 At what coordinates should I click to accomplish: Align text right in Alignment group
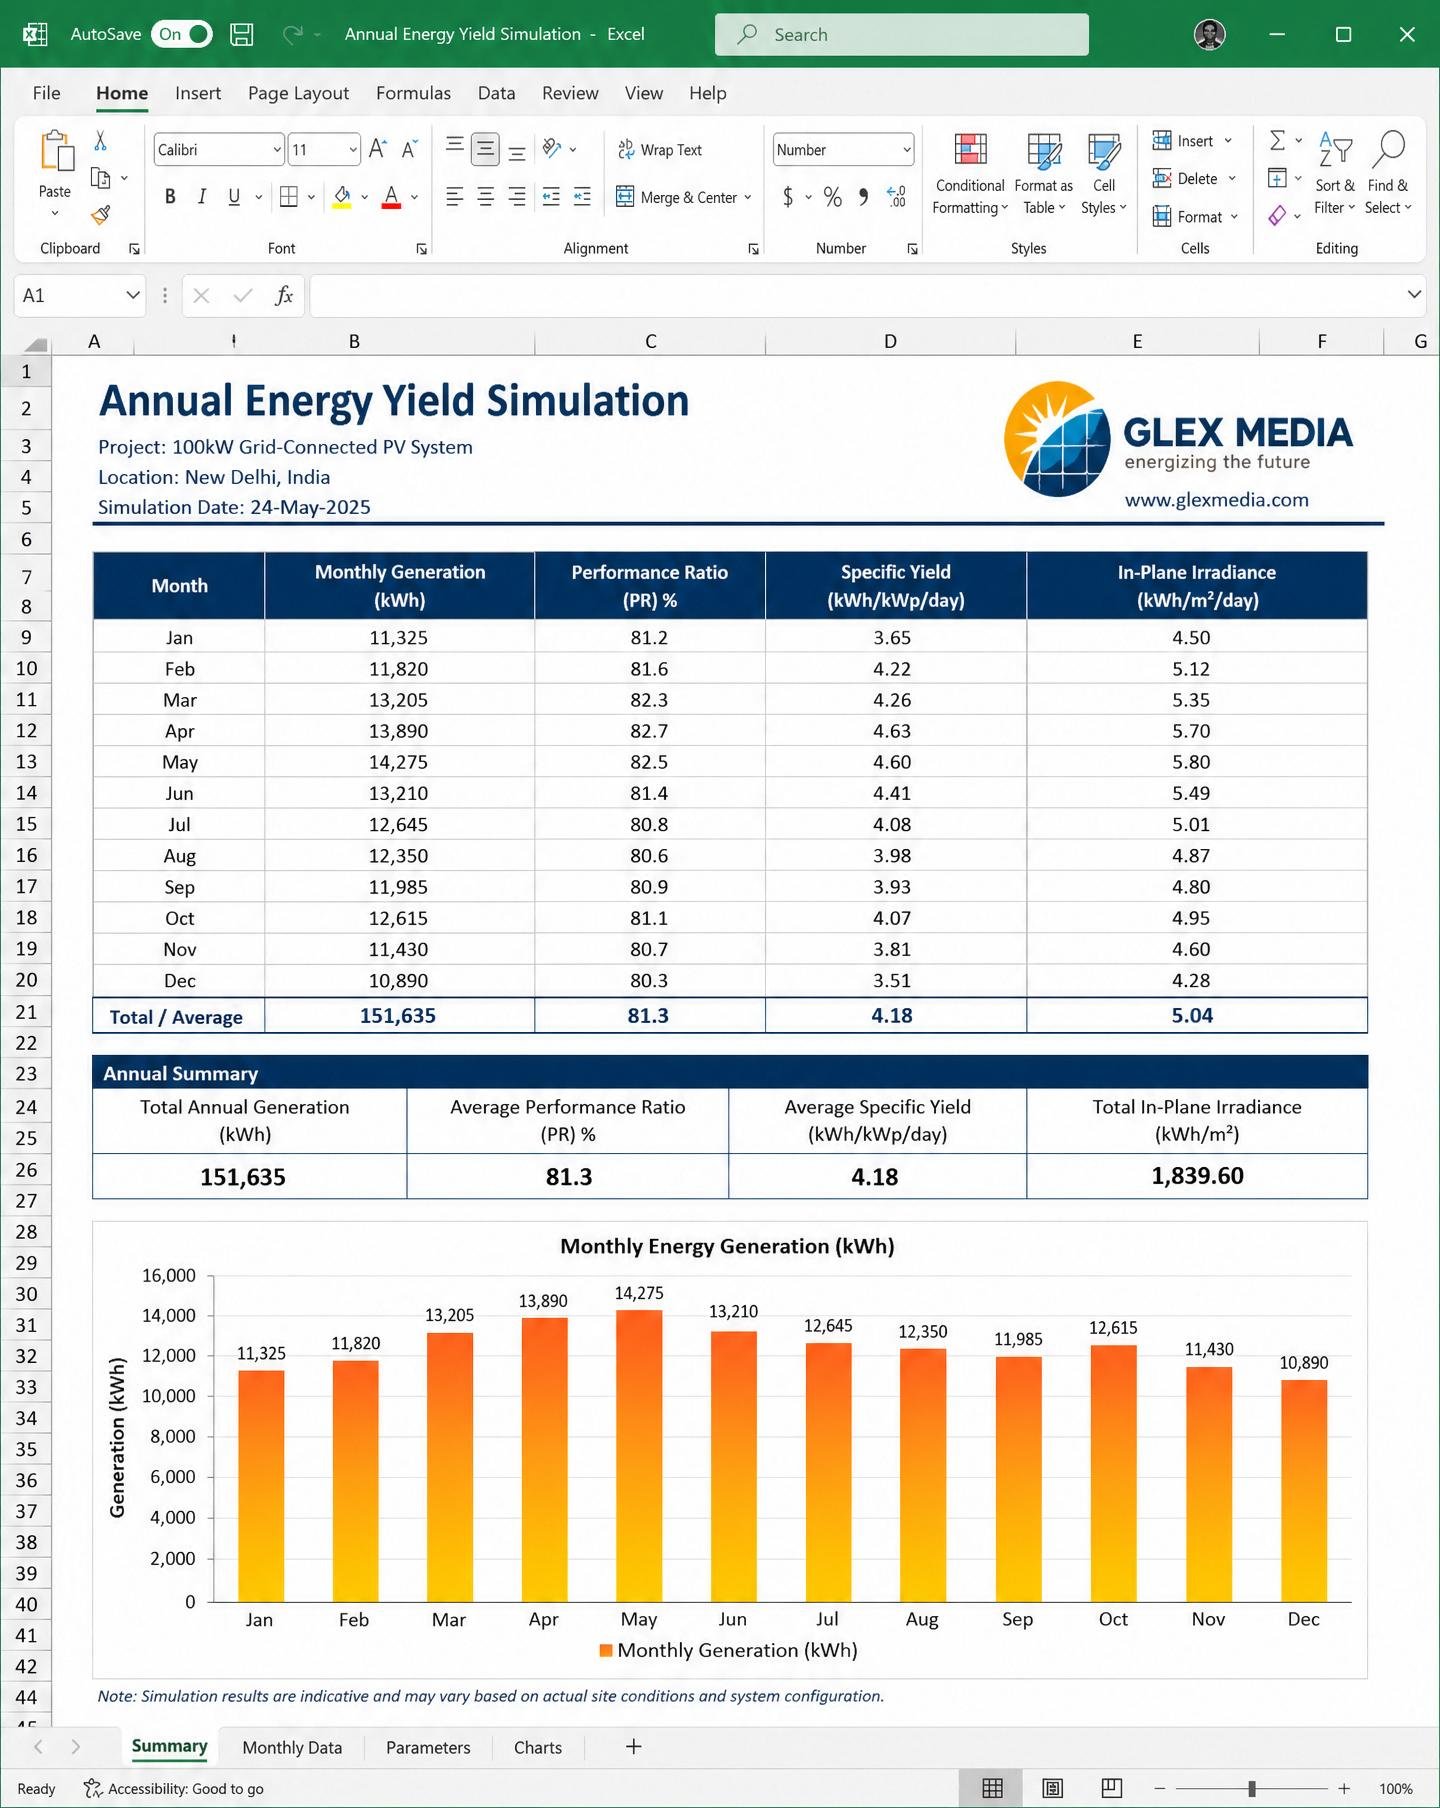tap(517, 197)
